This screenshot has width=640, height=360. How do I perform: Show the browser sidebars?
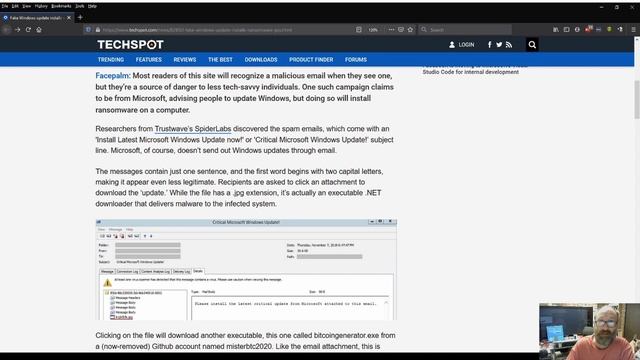click(x=567, y=30)
